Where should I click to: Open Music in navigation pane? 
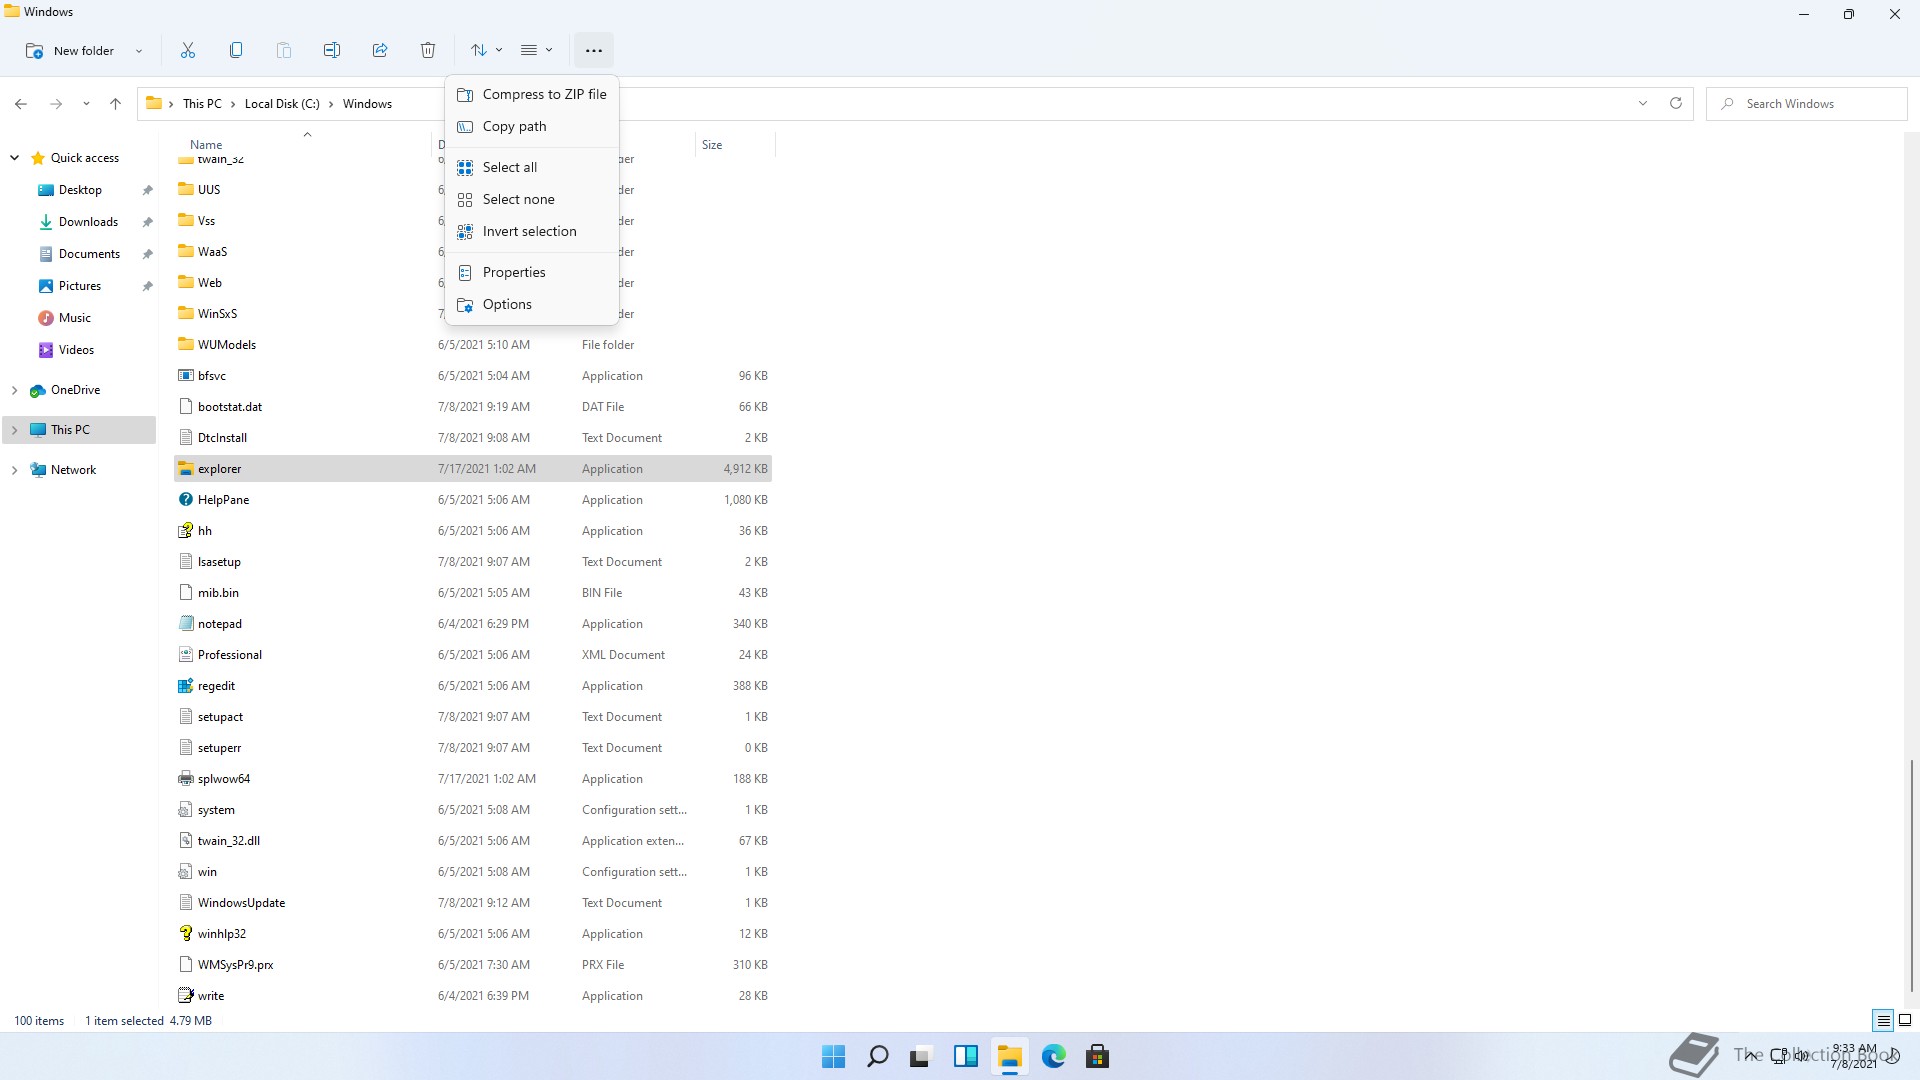[x=74, y=318]
